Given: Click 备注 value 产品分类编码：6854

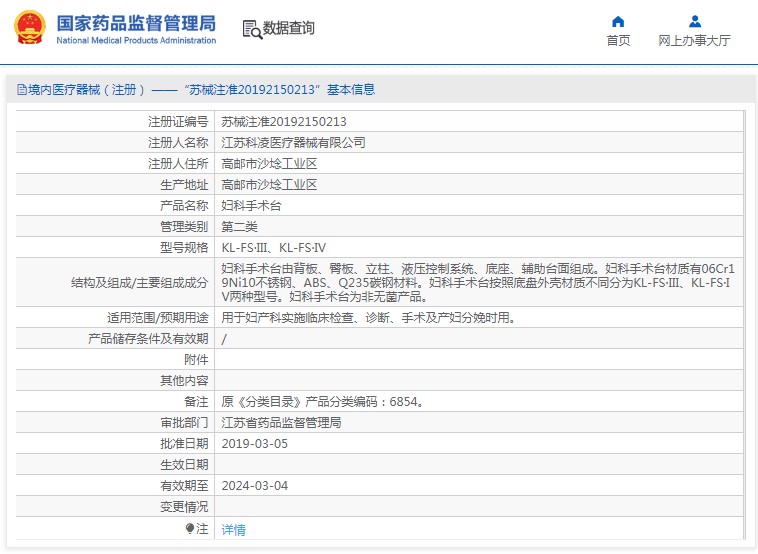Looking at the screenshot, I should pos(324,402).
